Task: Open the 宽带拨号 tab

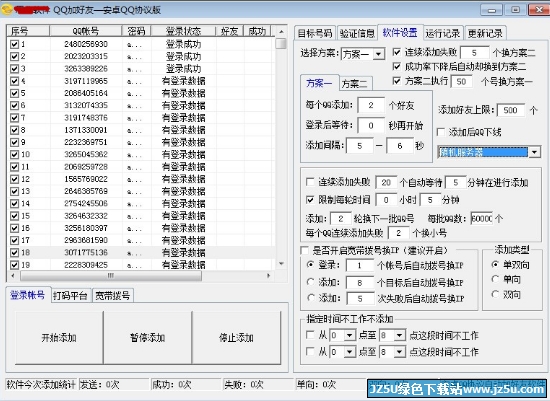Action: tap(113, 296)
